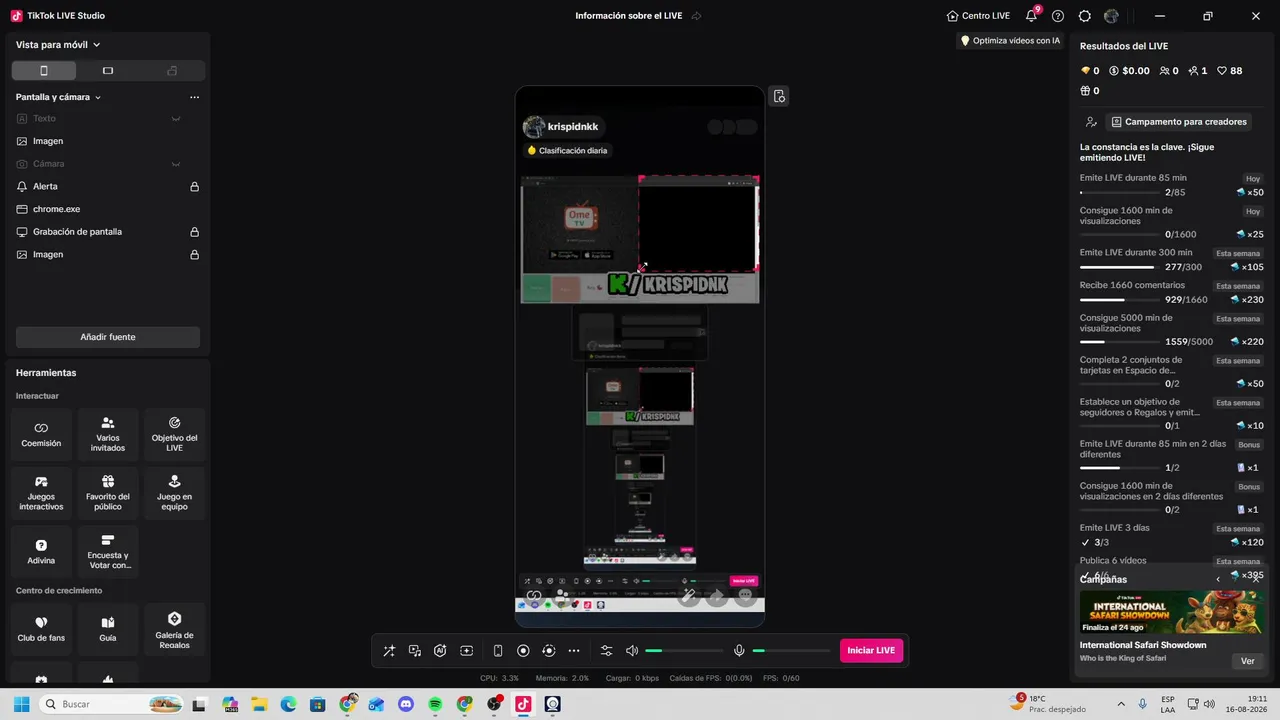
Task: Open the Adivina tool
Action: pyautogui.click(x=41, y=553)
